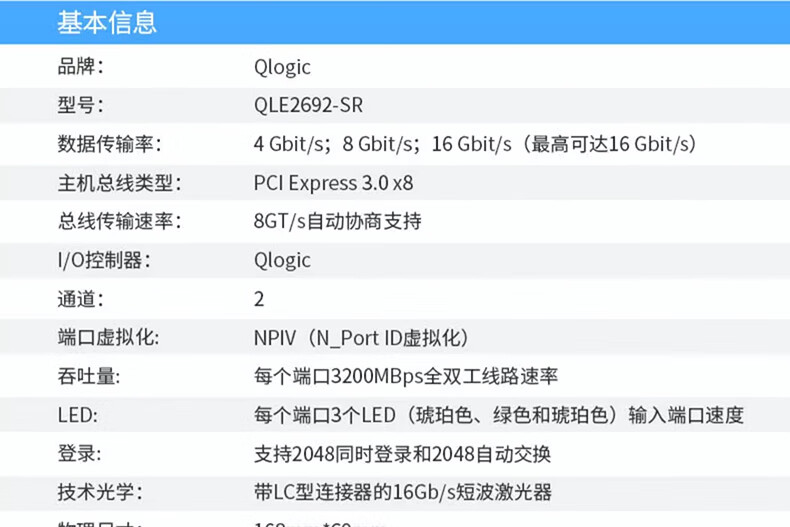This screenshot has width=790, height=527.
Task: Click the NPIV N_Port ID value
Action: (361, 337)
